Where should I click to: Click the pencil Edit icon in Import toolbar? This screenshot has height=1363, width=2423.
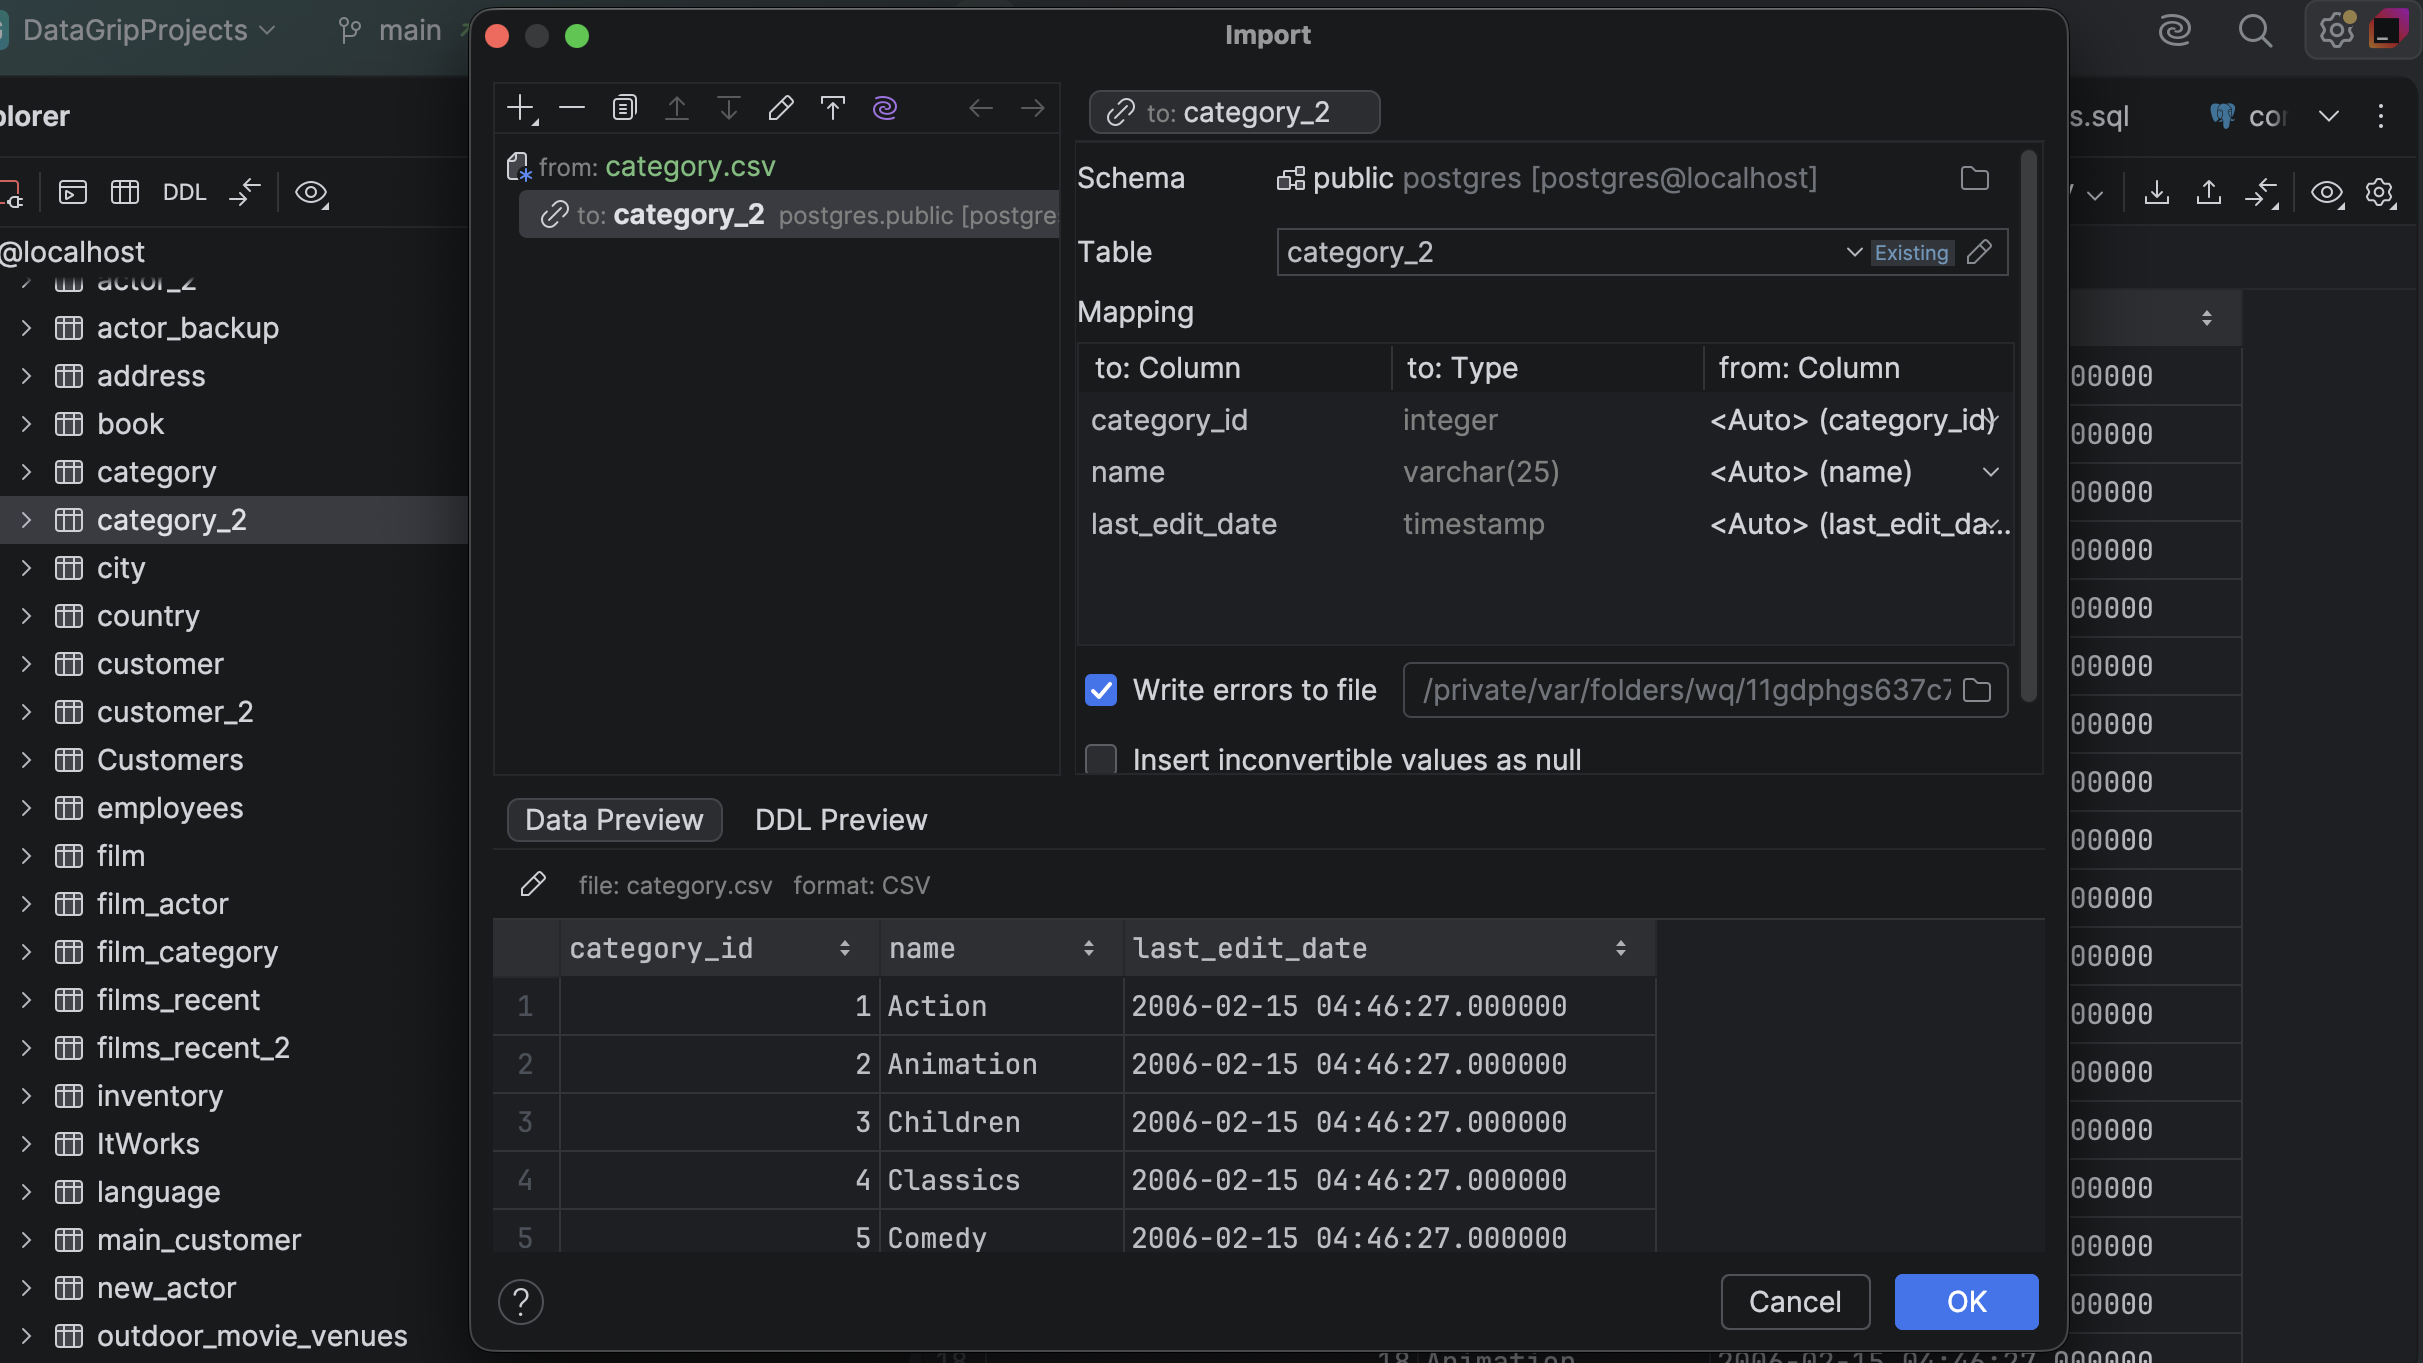point(781,108)
